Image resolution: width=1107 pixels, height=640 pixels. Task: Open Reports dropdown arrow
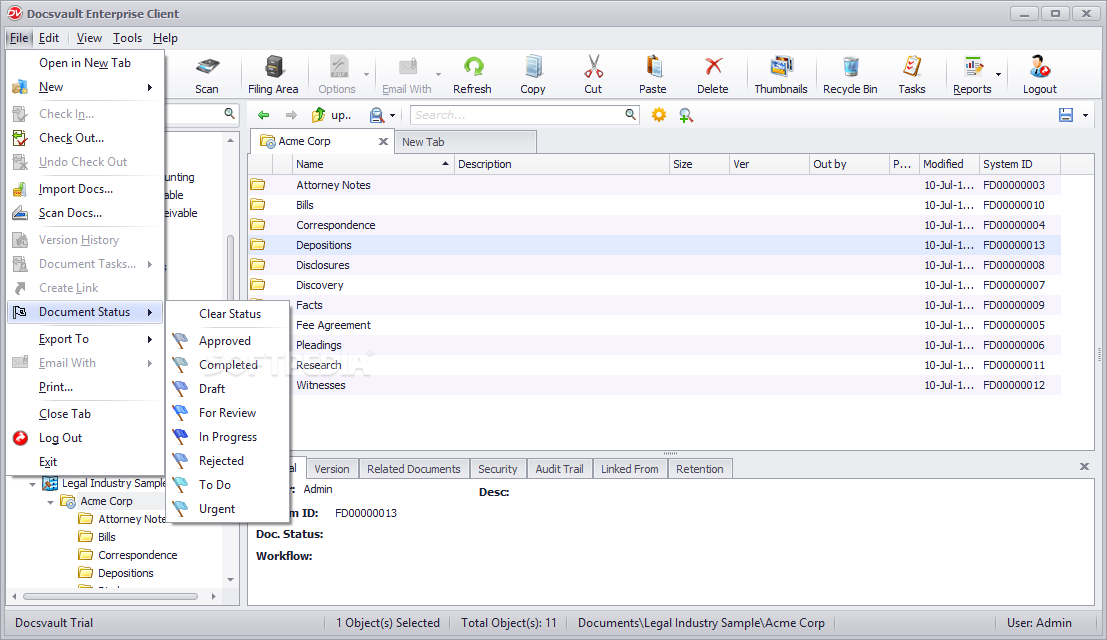pos(998,74)
